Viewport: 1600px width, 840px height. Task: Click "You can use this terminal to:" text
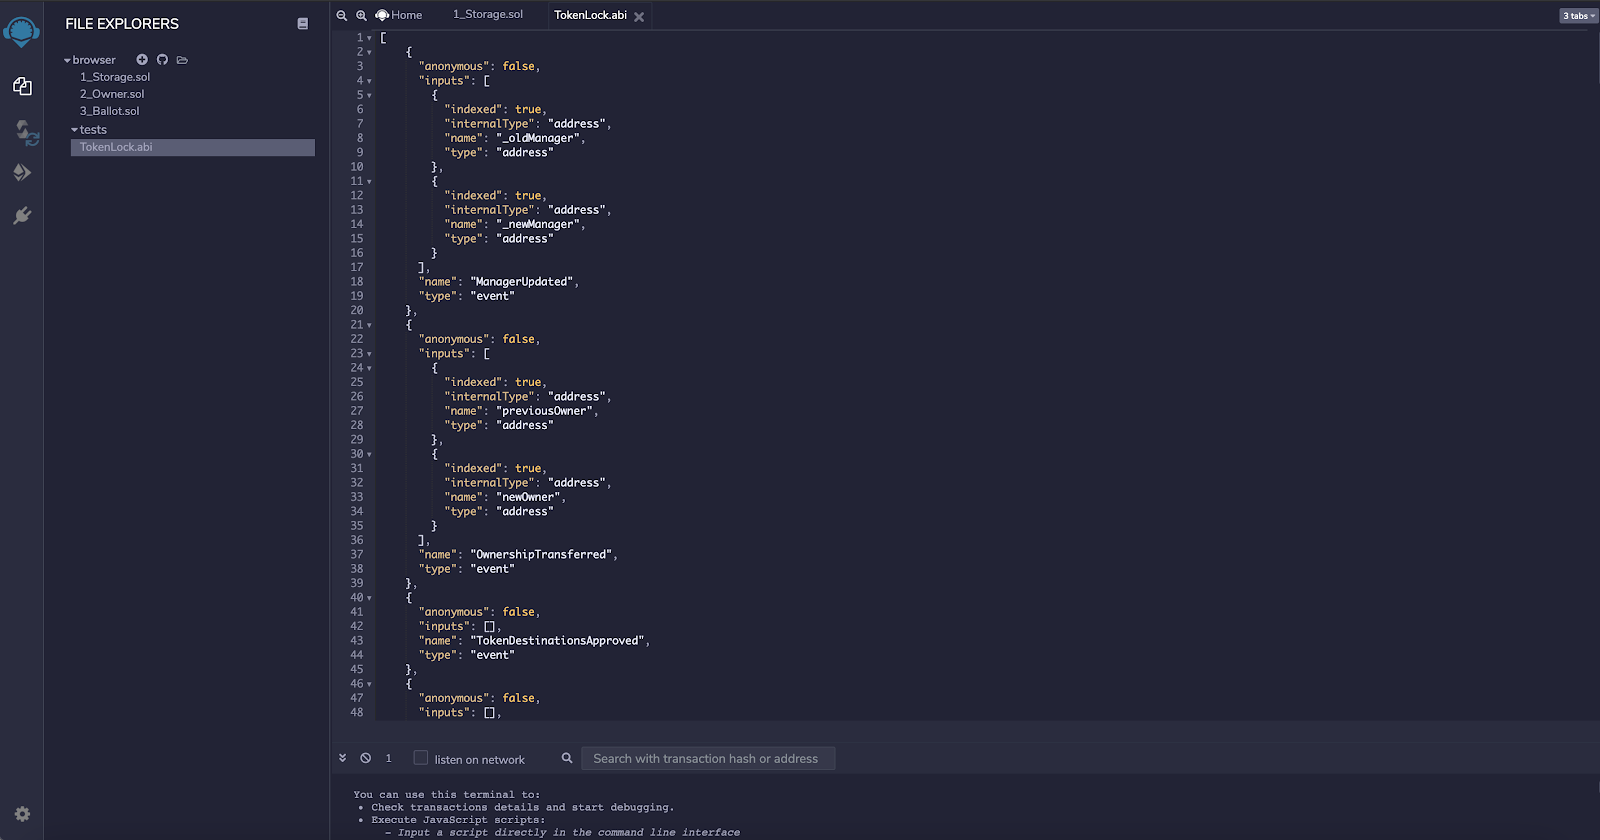(x=446, y=795)
